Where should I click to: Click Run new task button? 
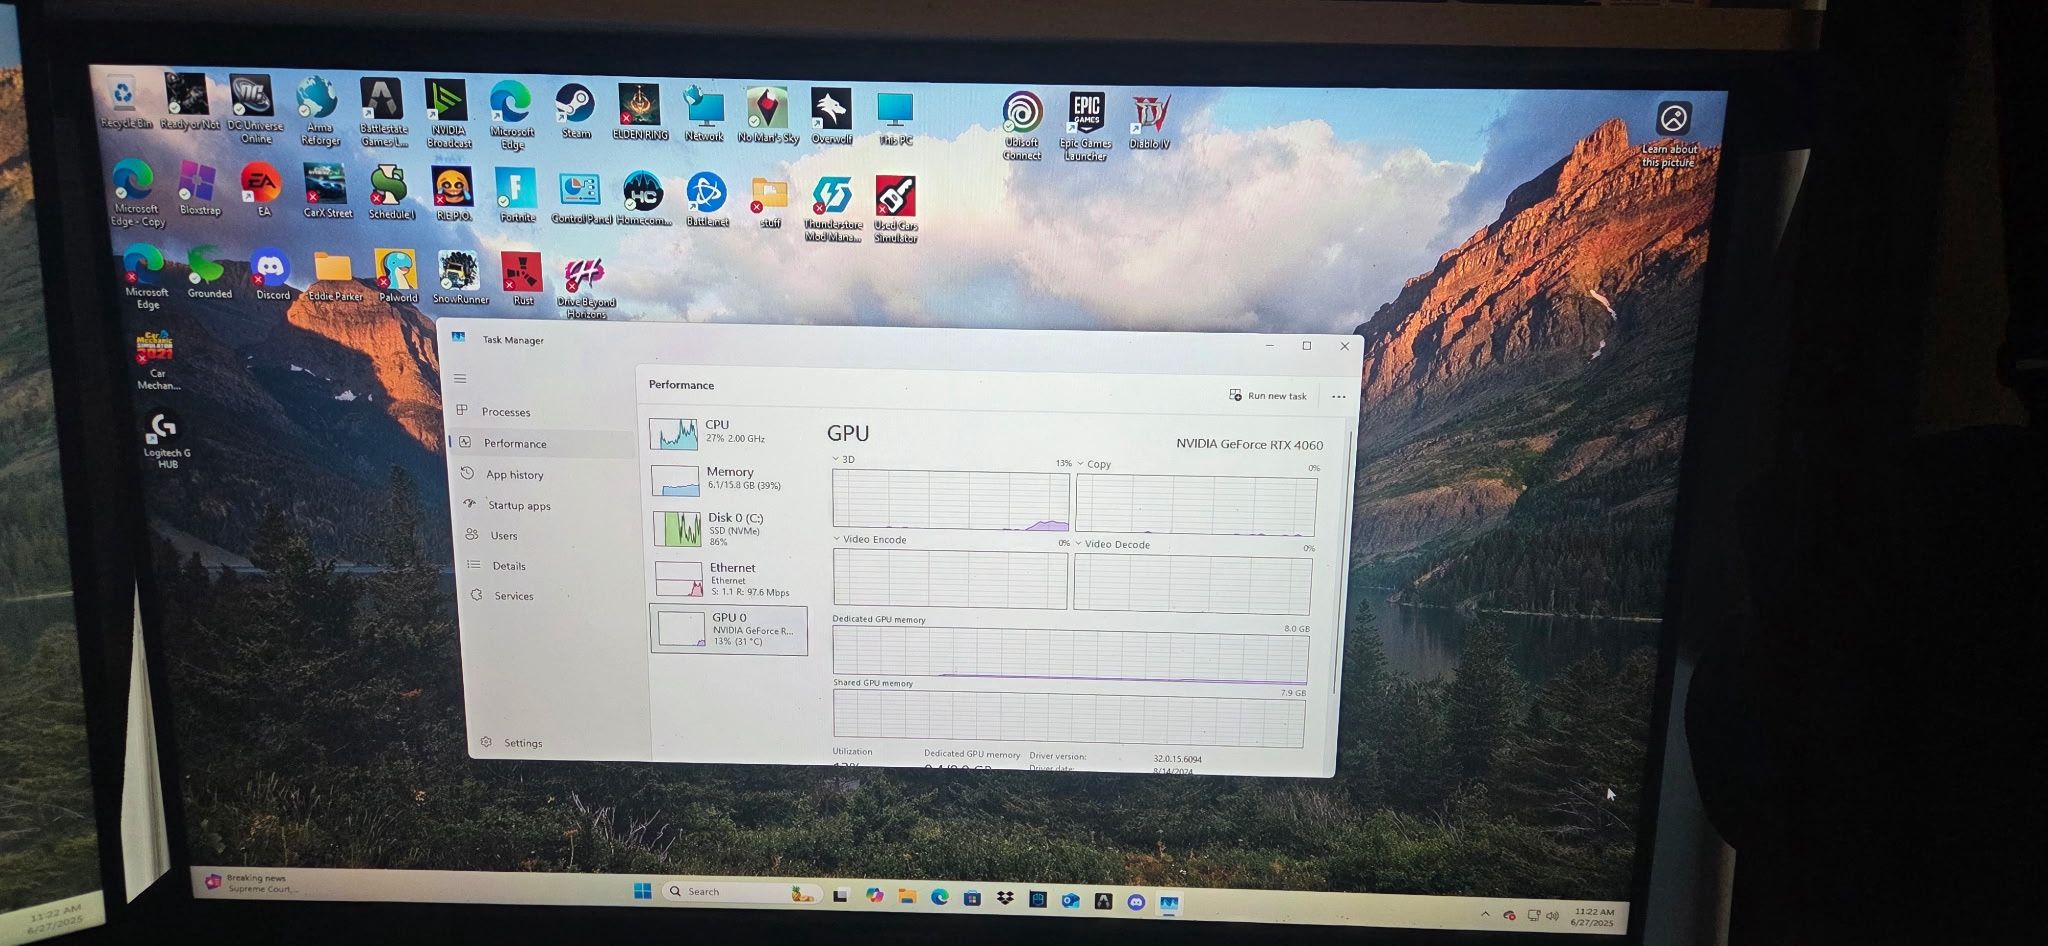(1268, 395)
